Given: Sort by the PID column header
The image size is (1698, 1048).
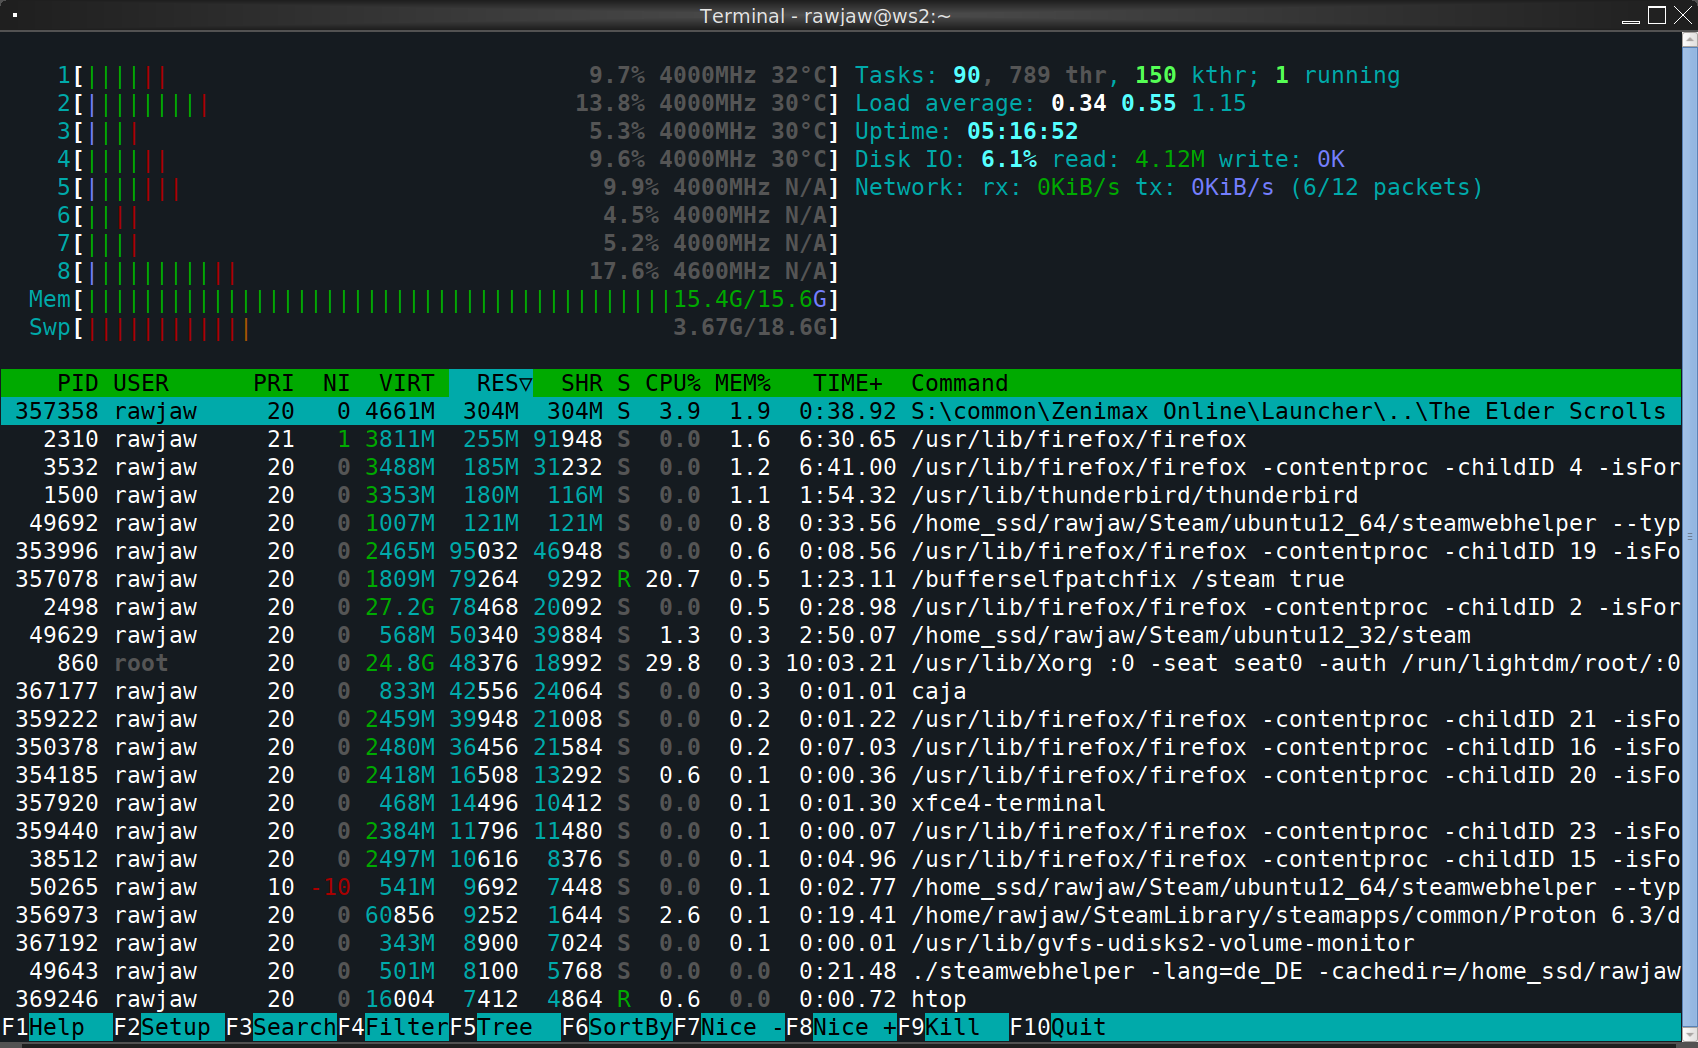Looking at the screenshot, I should click(x=78, y=383).
